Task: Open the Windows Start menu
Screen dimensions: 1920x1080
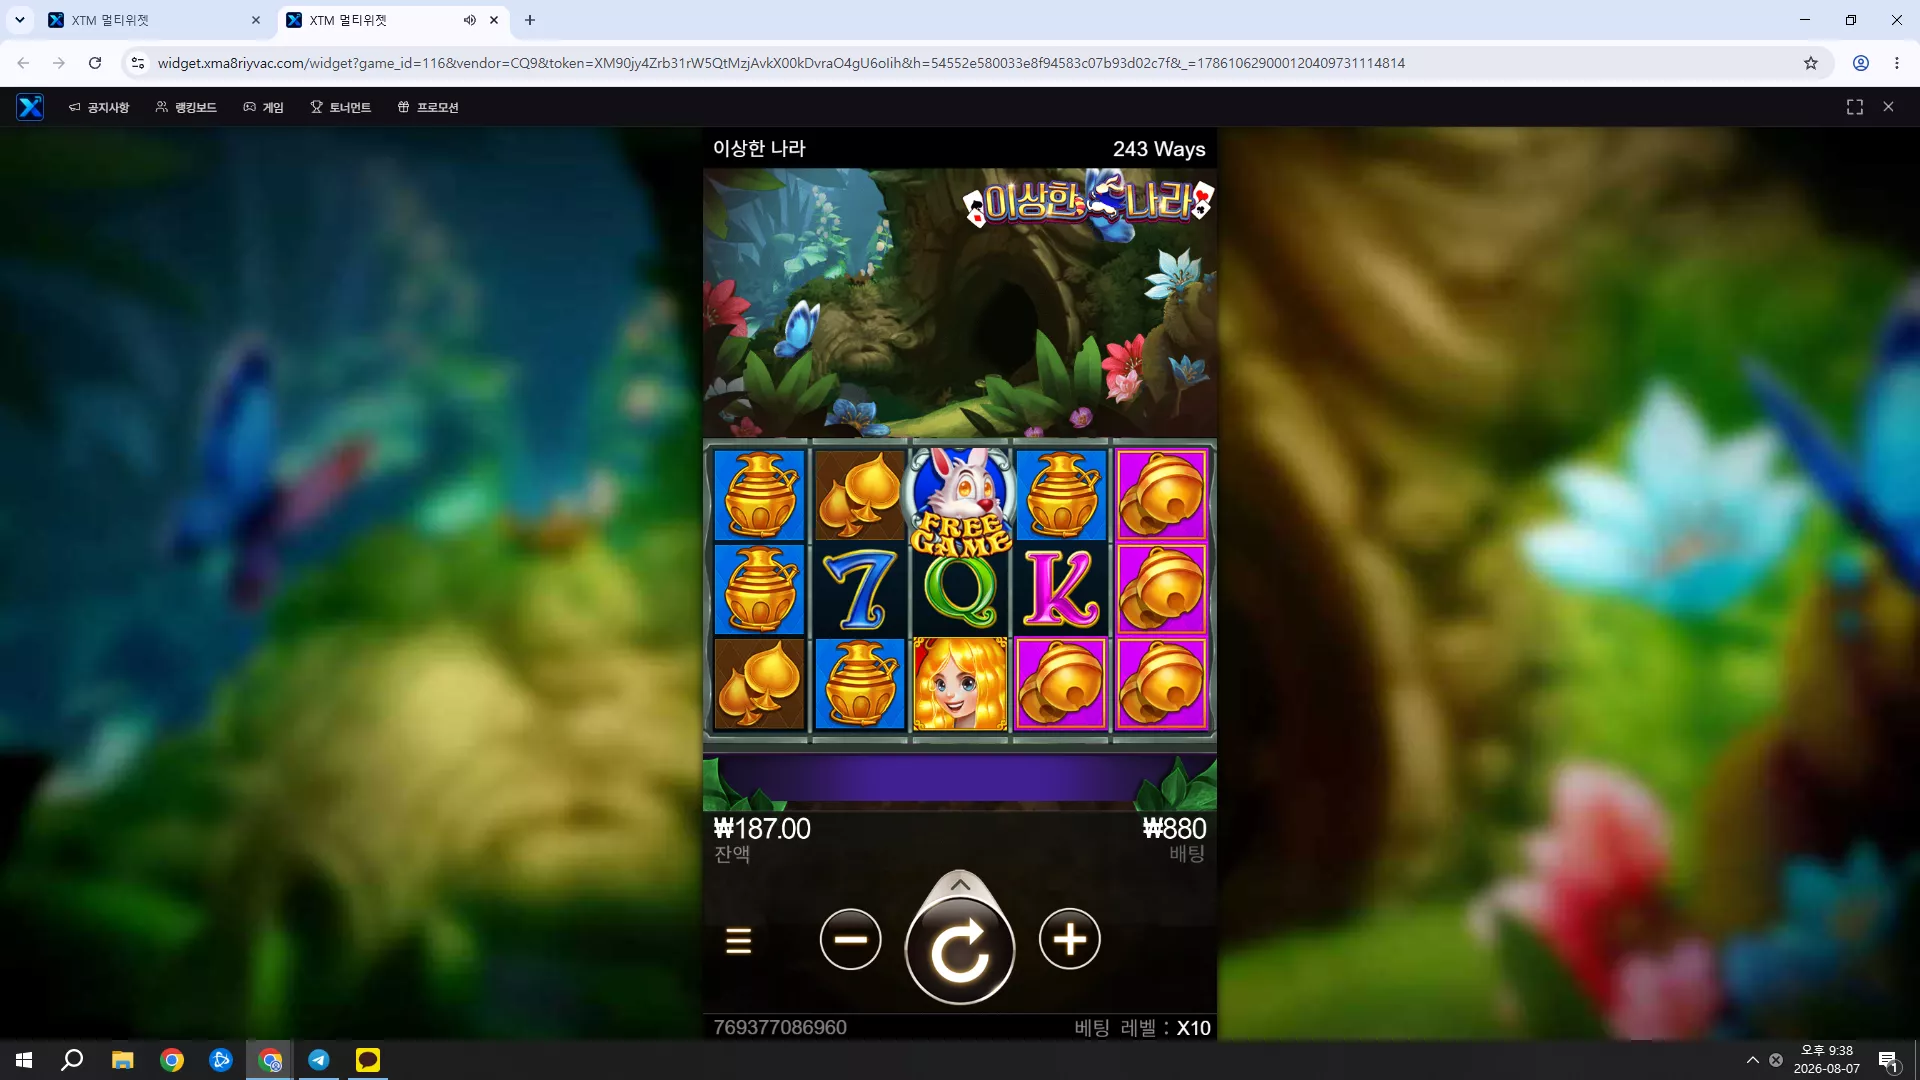Action: [x=24, y=1060]
